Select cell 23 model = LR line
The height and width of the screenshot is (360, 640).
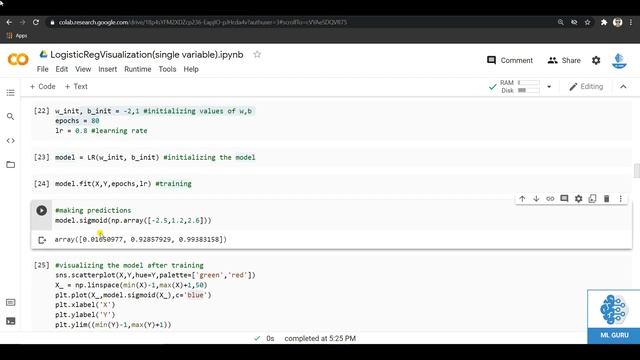click(x=155, y=158)
